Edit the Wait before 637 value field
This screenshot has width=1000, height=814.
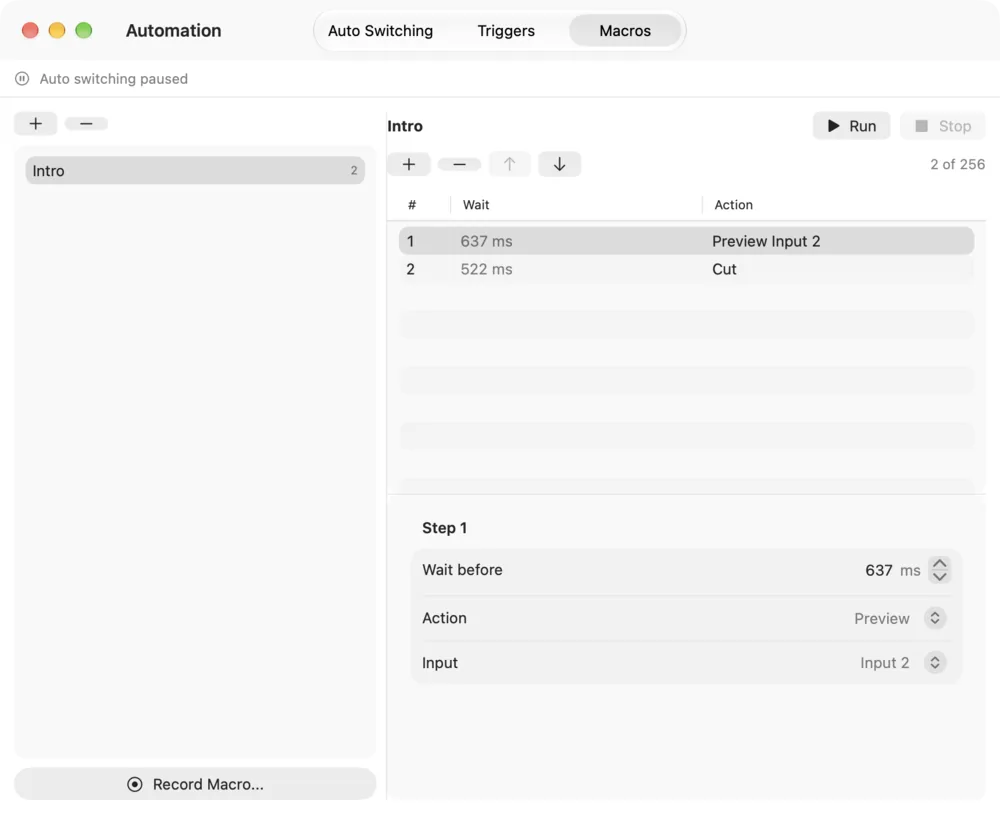click(x=878, y=570)
